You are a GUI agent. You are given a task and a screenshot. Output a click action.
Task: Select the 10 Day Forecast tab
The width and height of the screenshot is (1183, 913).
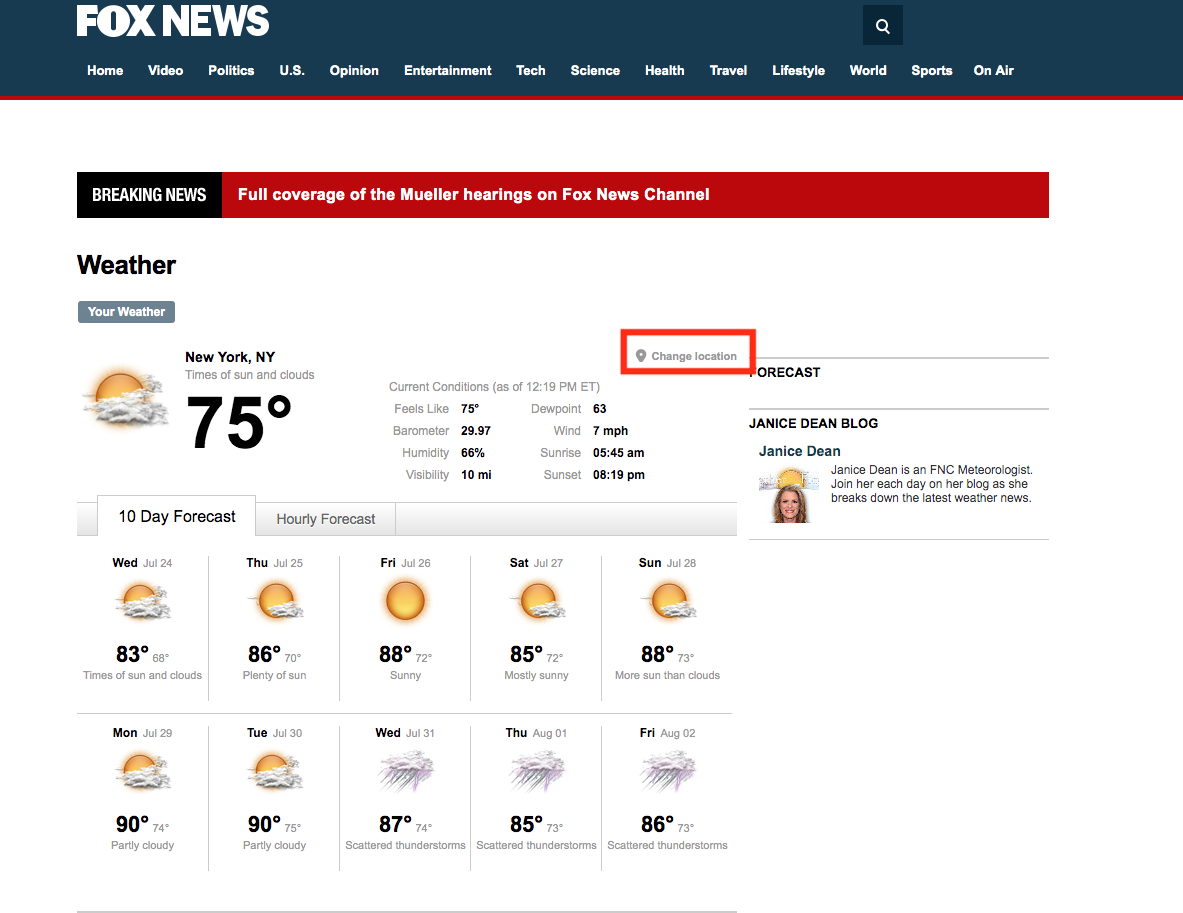177,516
